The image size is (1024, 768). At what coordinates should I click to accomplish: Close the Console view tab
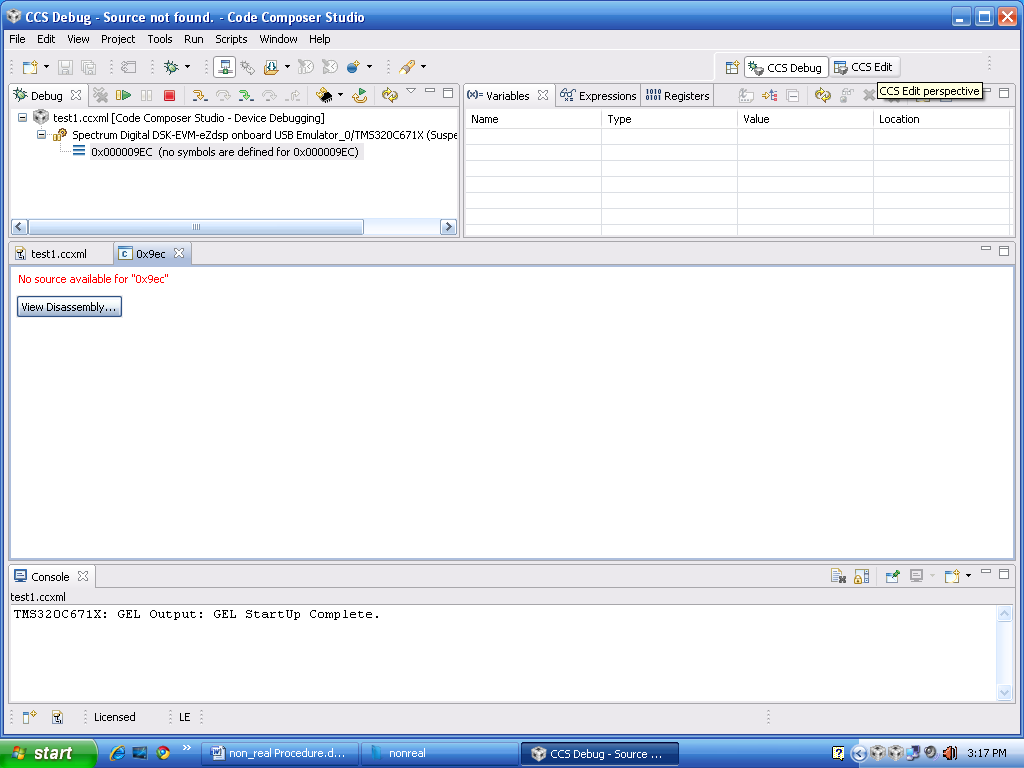coord(83,576)
